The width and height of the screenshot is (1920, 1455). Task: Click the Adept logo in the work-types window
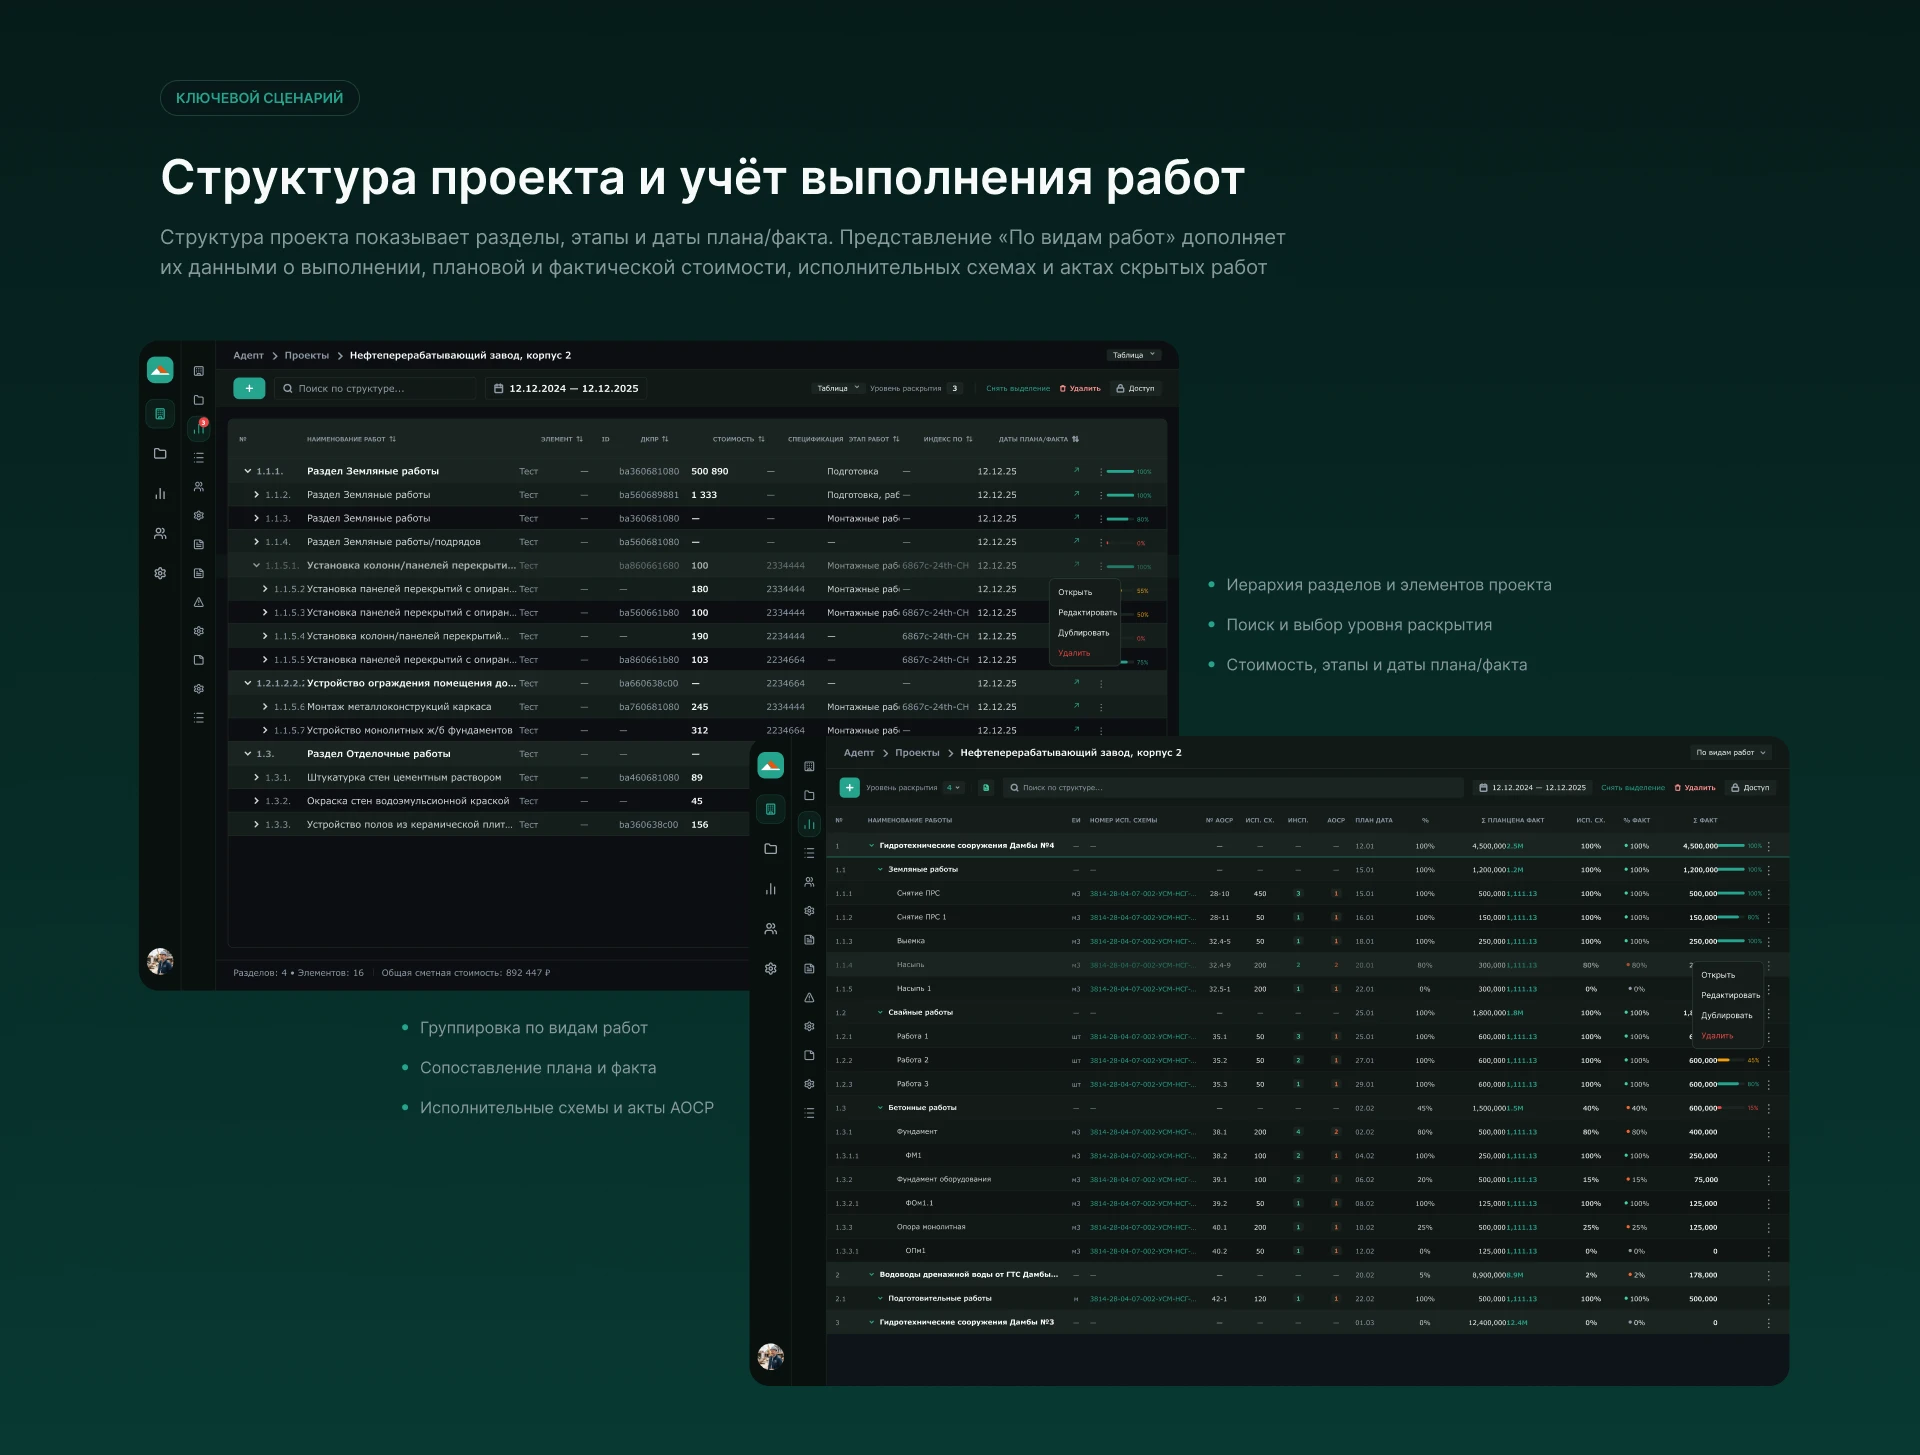tap(770, 766)
